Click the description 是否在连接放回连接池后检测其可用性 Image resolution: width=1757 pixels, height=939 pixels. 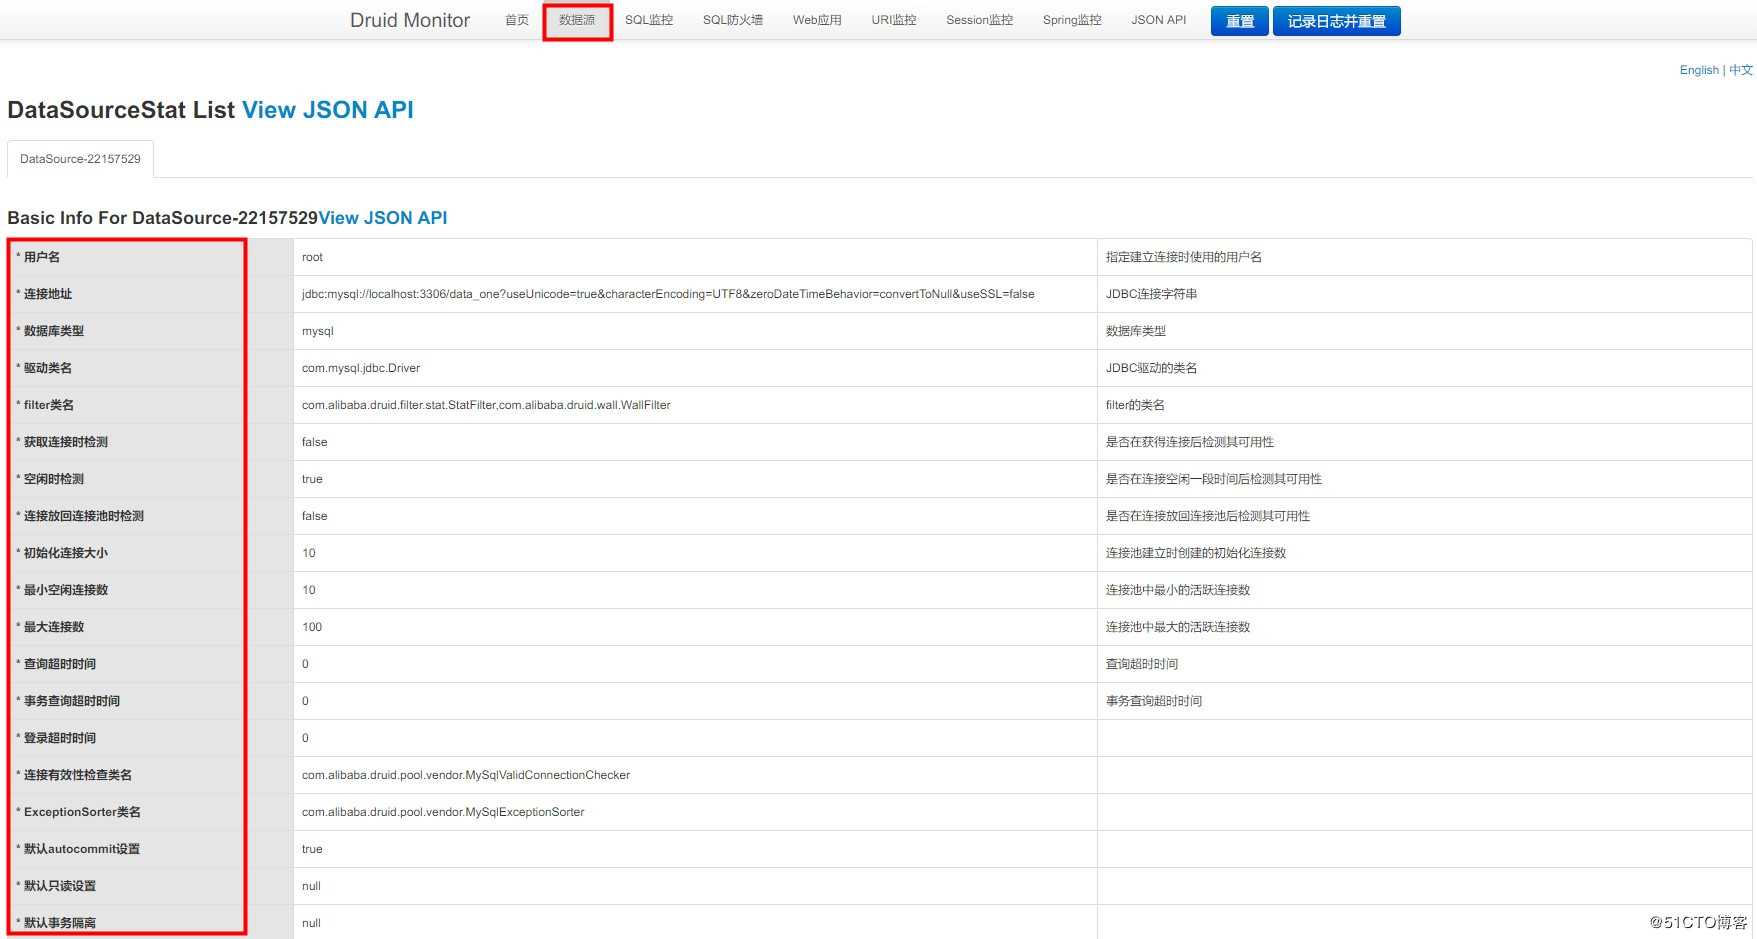tap(1208, 516)
